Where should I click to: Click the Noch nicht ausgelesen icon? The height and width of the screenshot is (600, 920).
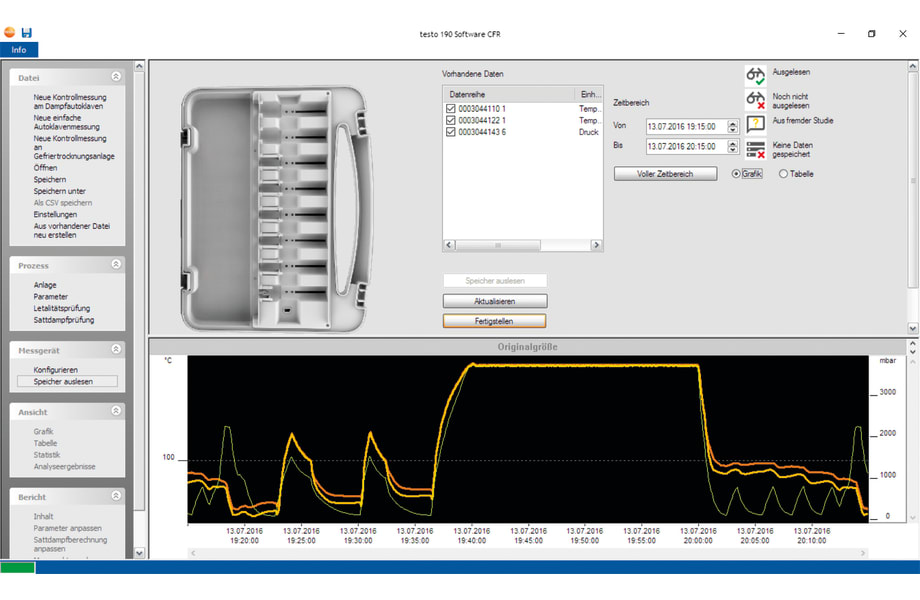coord(755,99)
